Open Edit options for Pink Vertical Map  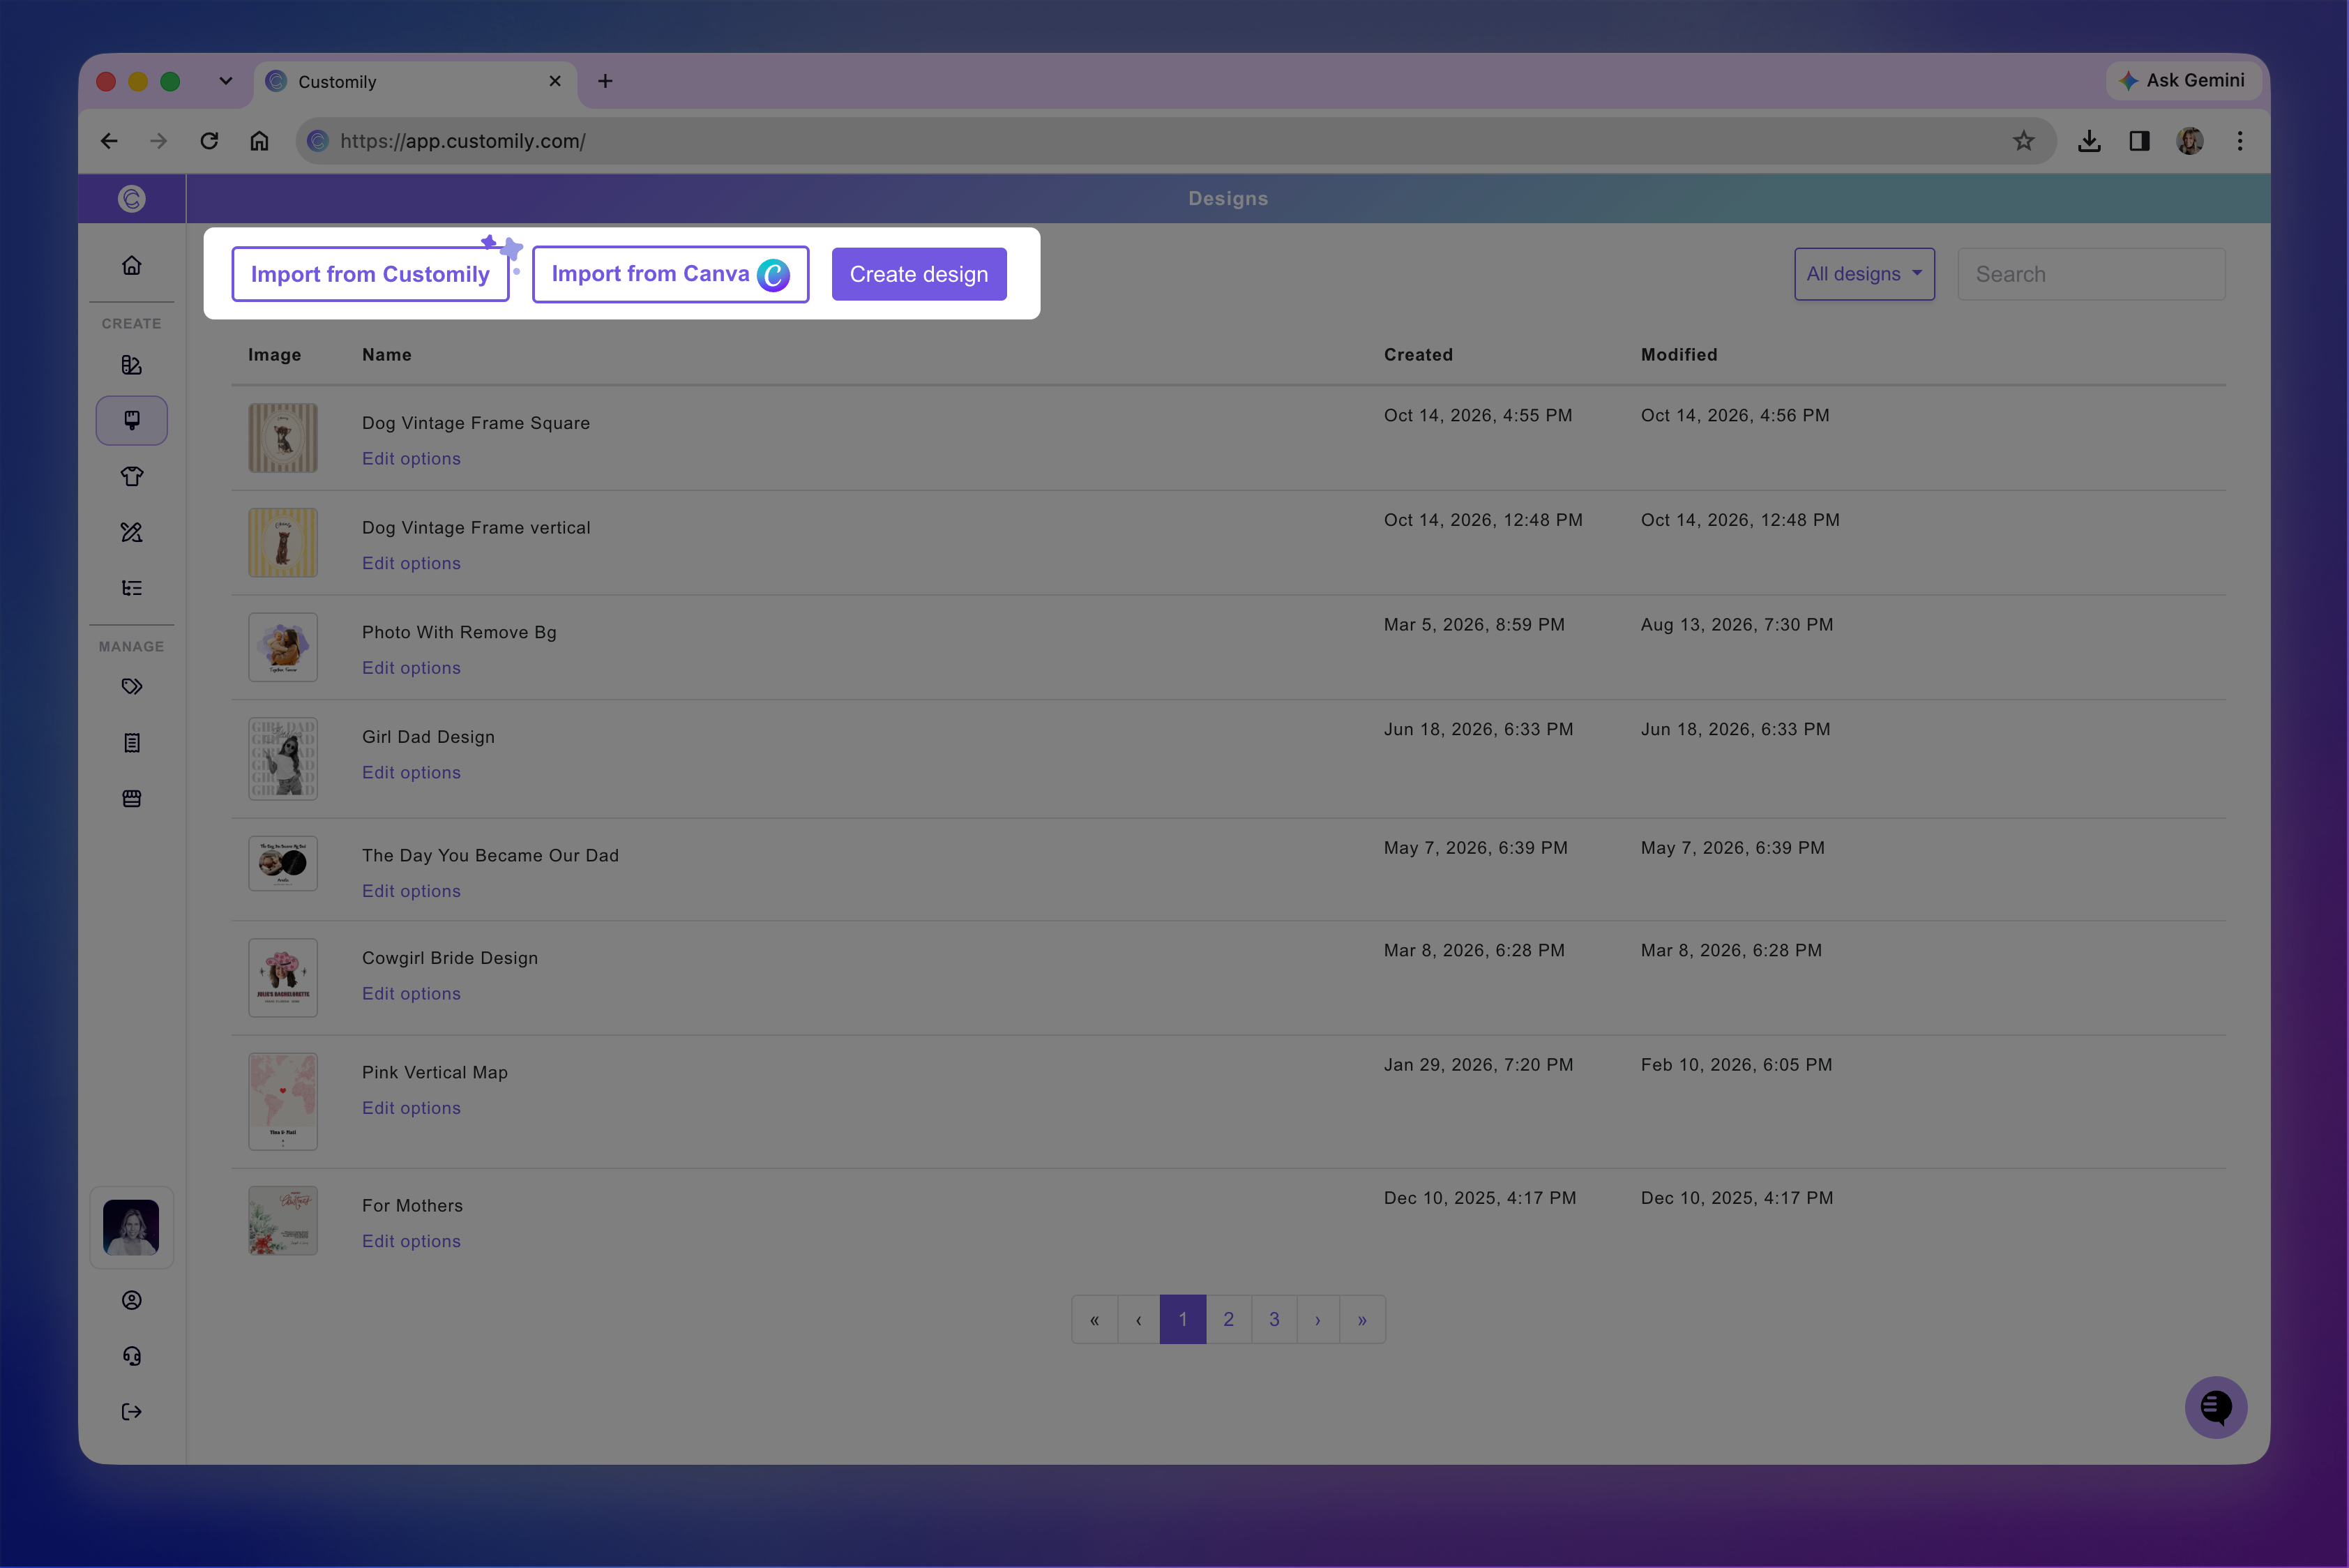(411, 1108)
